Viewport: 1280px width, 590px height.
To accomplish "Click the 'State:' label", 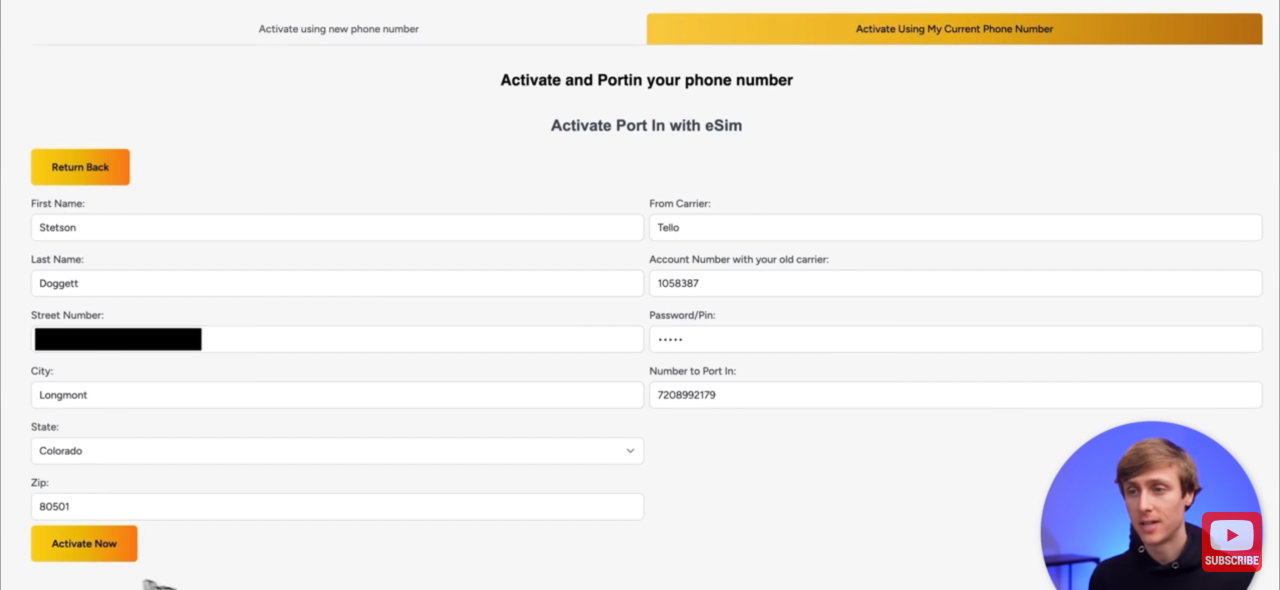I will tap(45, 428).
